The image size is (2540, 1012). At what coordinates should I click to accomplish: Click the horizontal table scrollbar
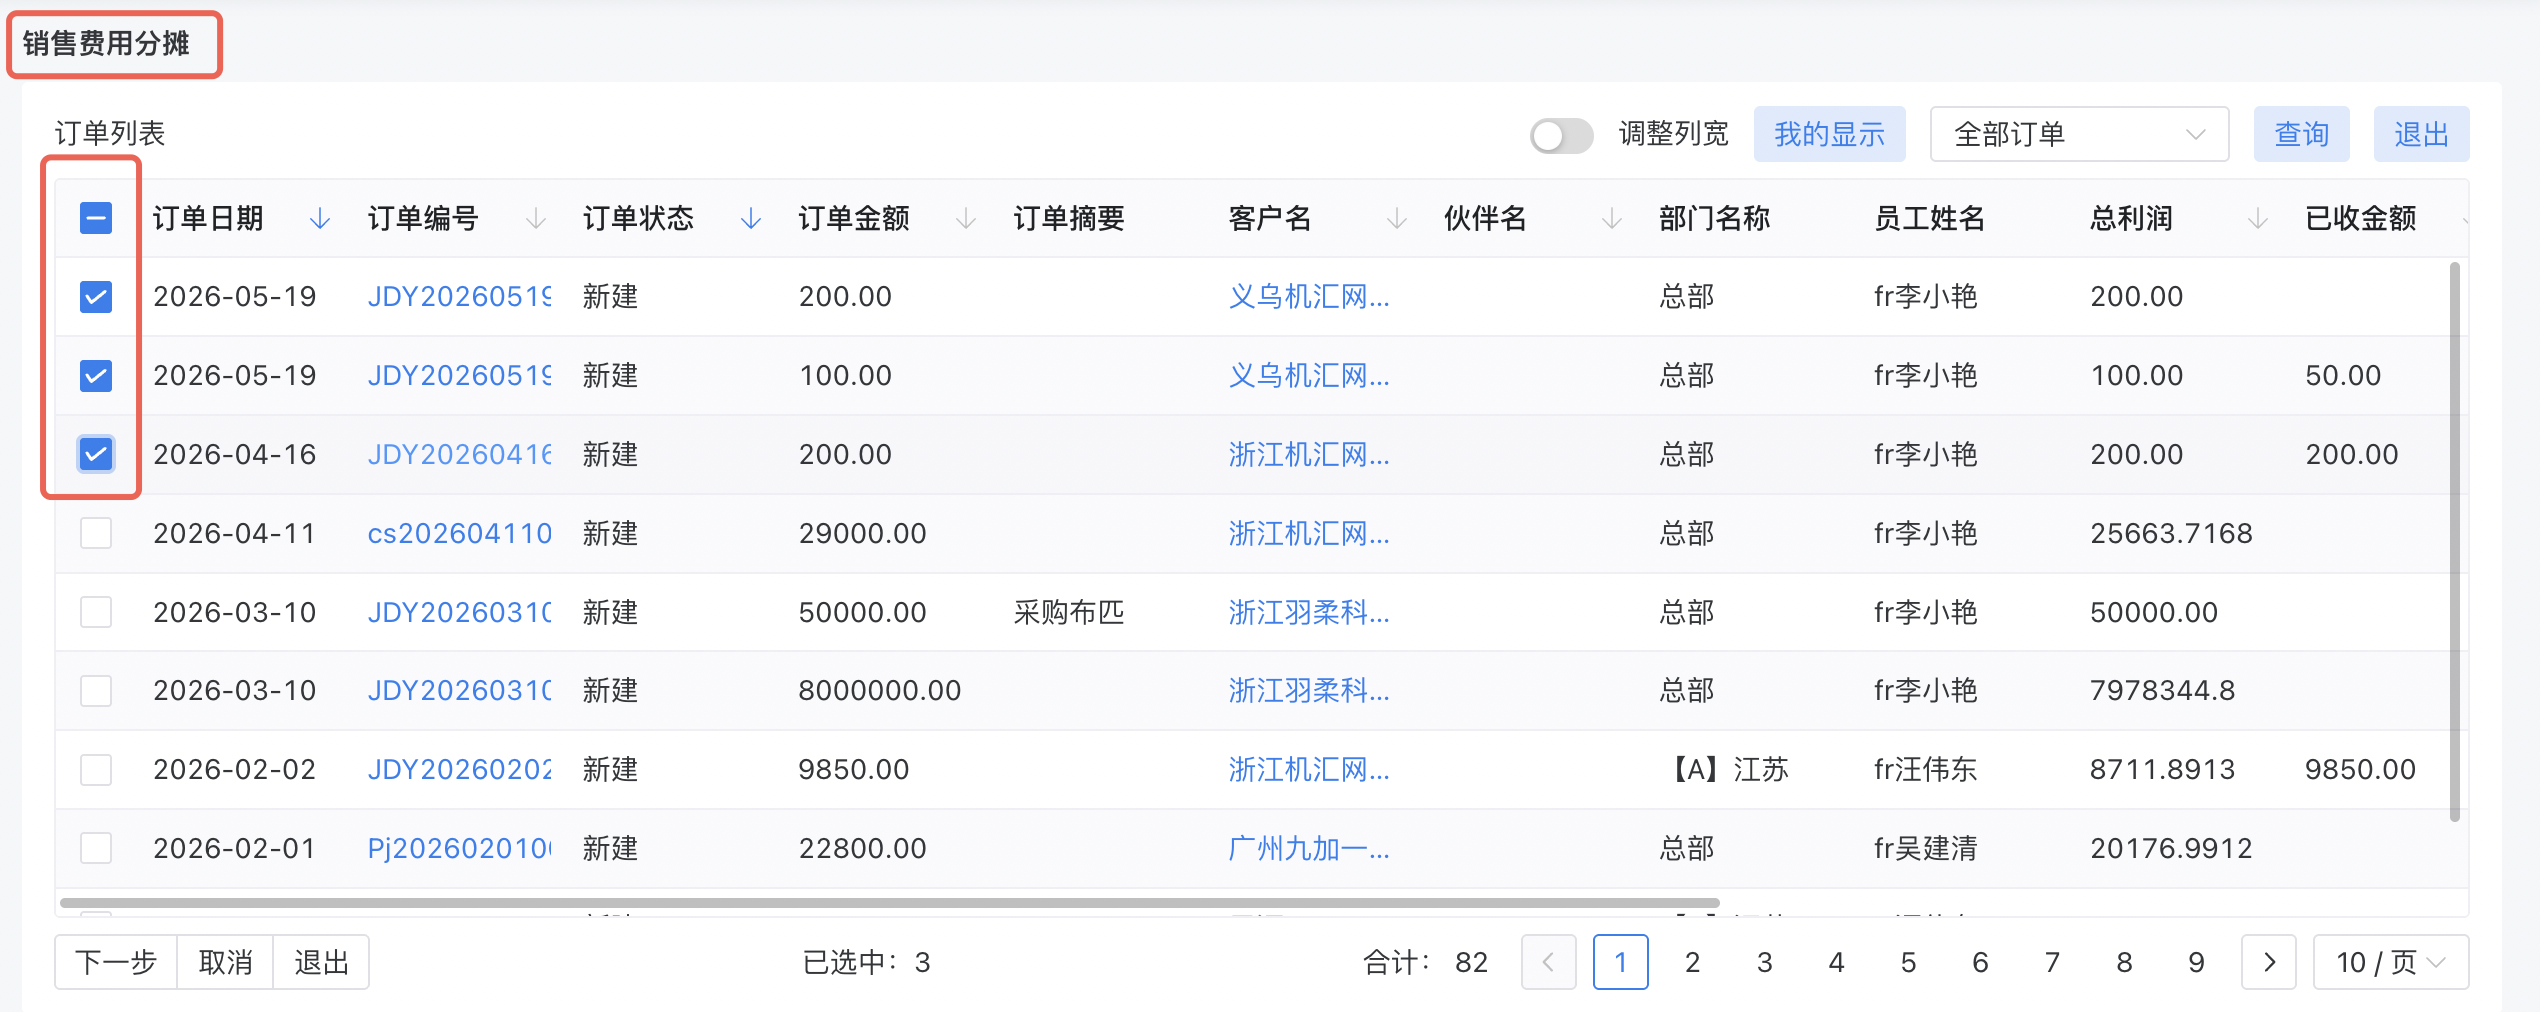pyautogui.click(x=890, y=902)
